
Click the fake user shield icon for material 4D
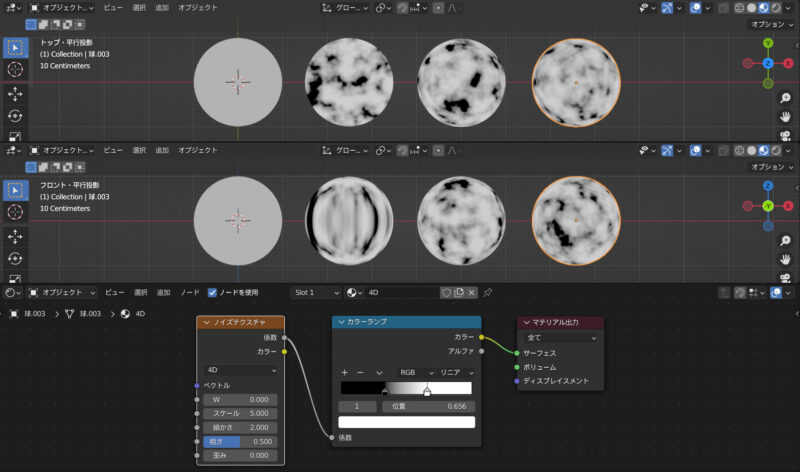446,292
